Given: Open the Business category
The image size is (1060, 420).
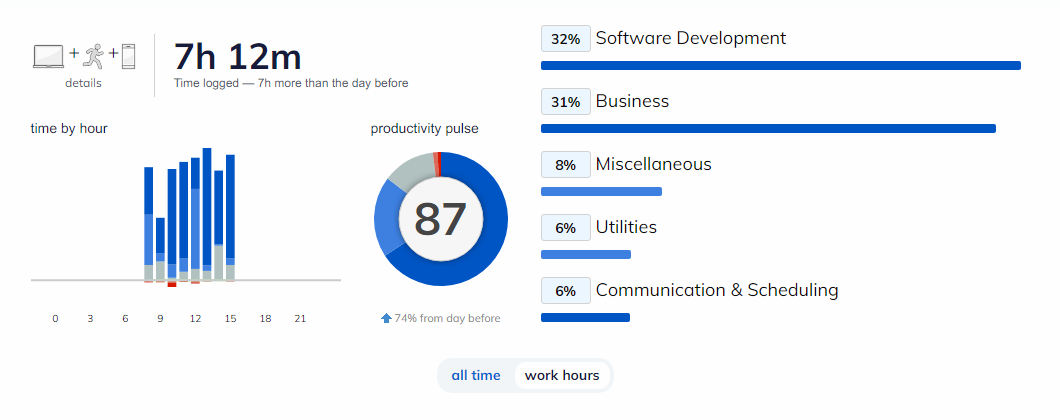Looking at the screenshot, I should (x=632, y=101).
